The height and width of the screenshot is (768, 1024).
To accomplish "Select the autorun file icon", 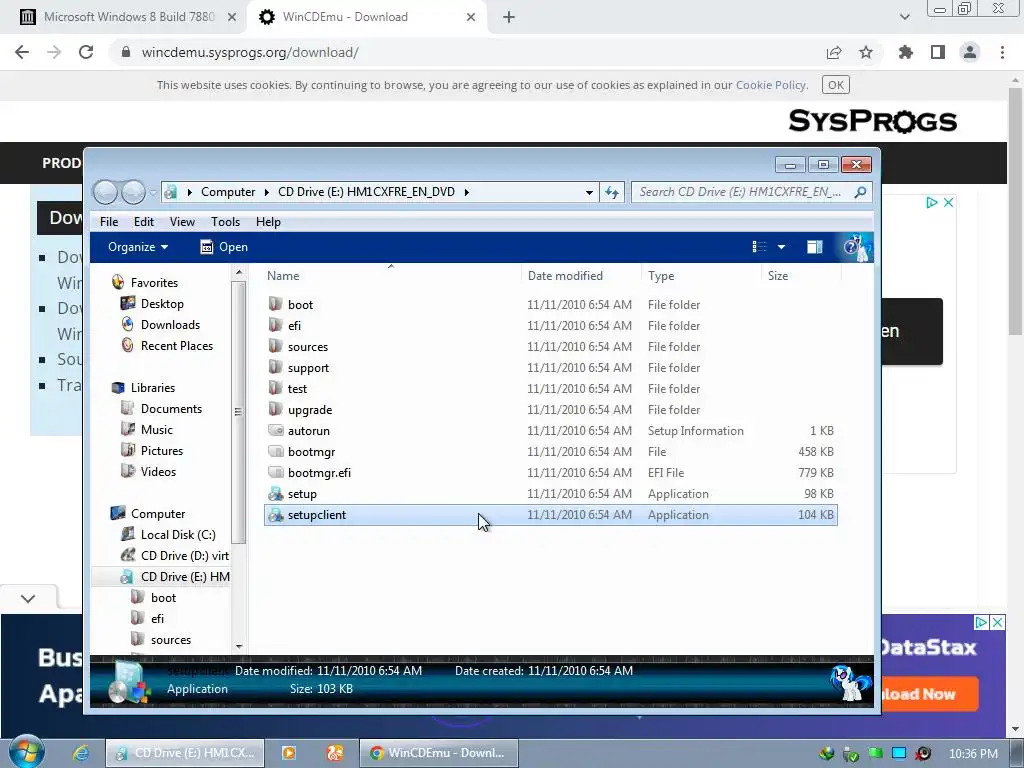I will (x=276, y=430).
